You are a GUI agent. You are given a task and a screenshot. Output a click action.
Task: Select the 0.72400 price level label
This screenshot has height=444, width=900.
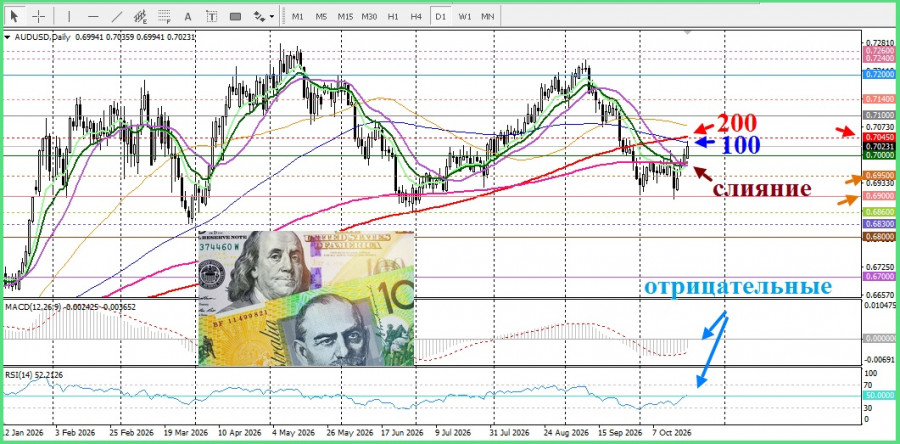(x=879, y=59)
